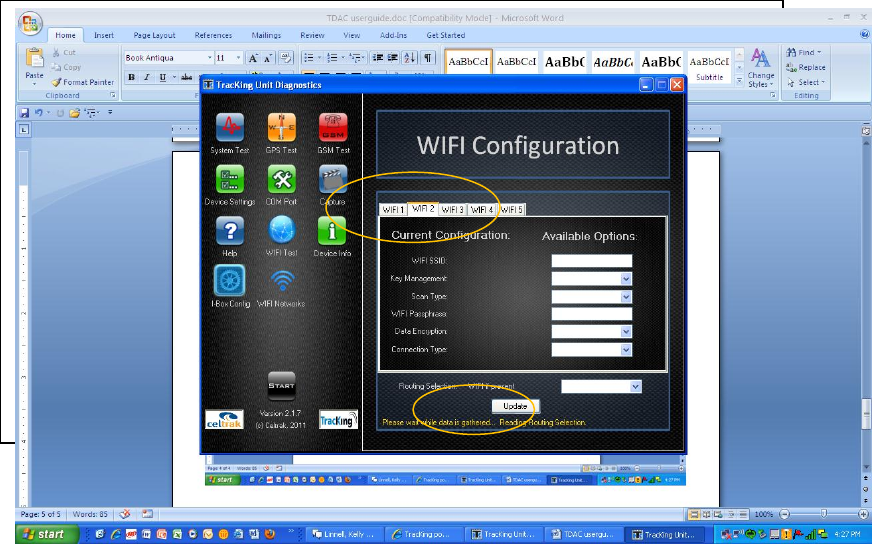The width and height of the screenshot is (872, 544).
Task: Toggle strikethrough in Word ribbon
Action: pyautogui.click(x=187, y=77)
